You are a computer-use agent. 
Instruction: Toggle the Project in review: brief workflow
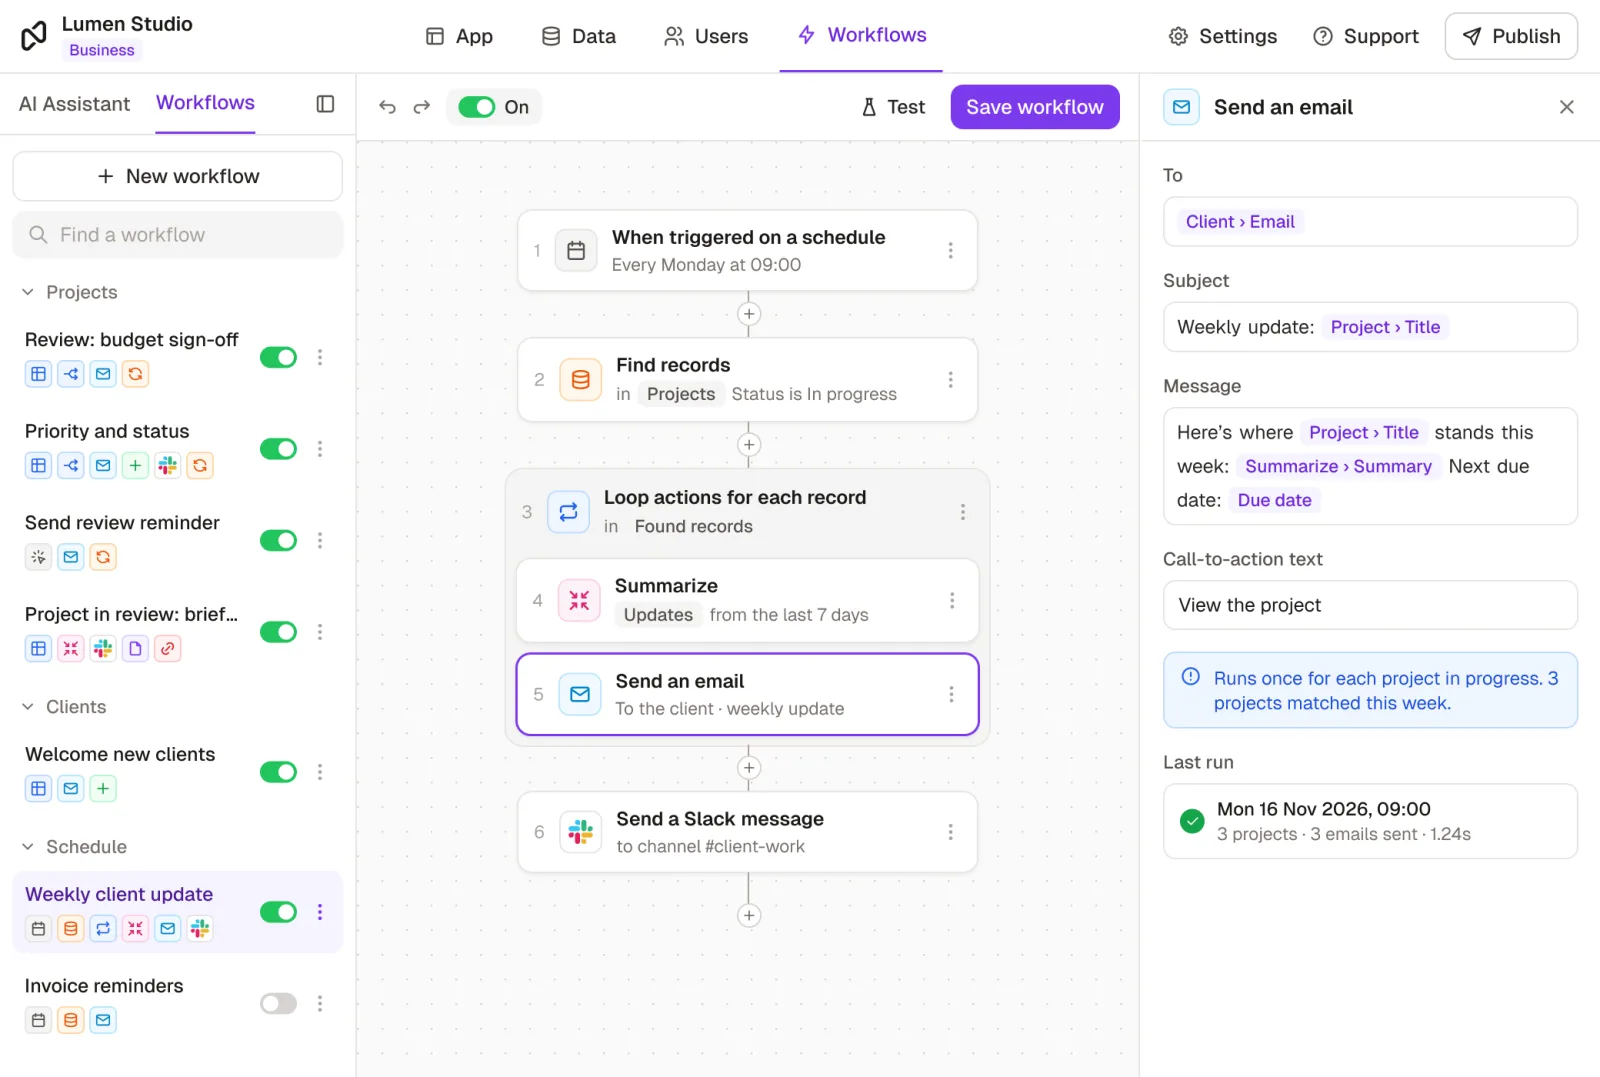[278, 632]
